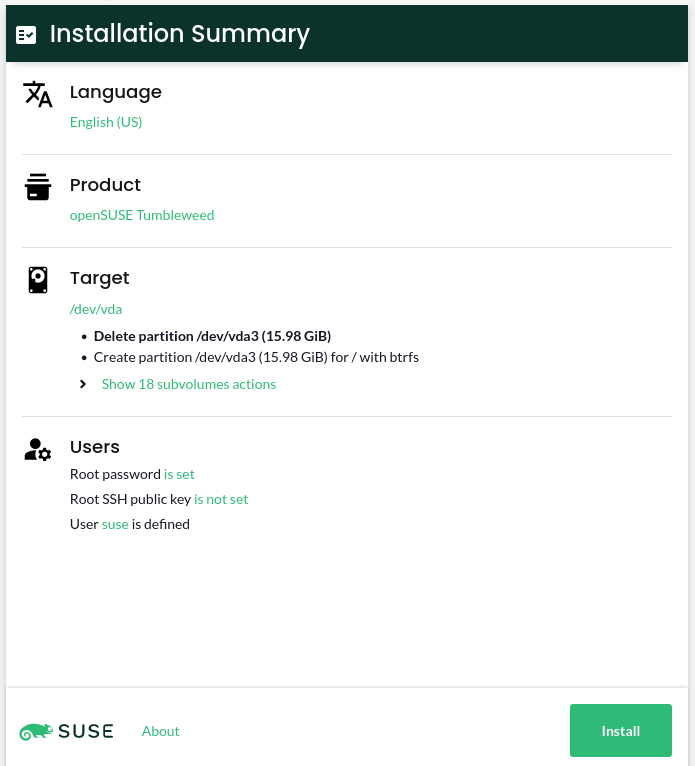Click the Target hard disk icon
This screenshot has width=695, height=766.
[38, 280]
